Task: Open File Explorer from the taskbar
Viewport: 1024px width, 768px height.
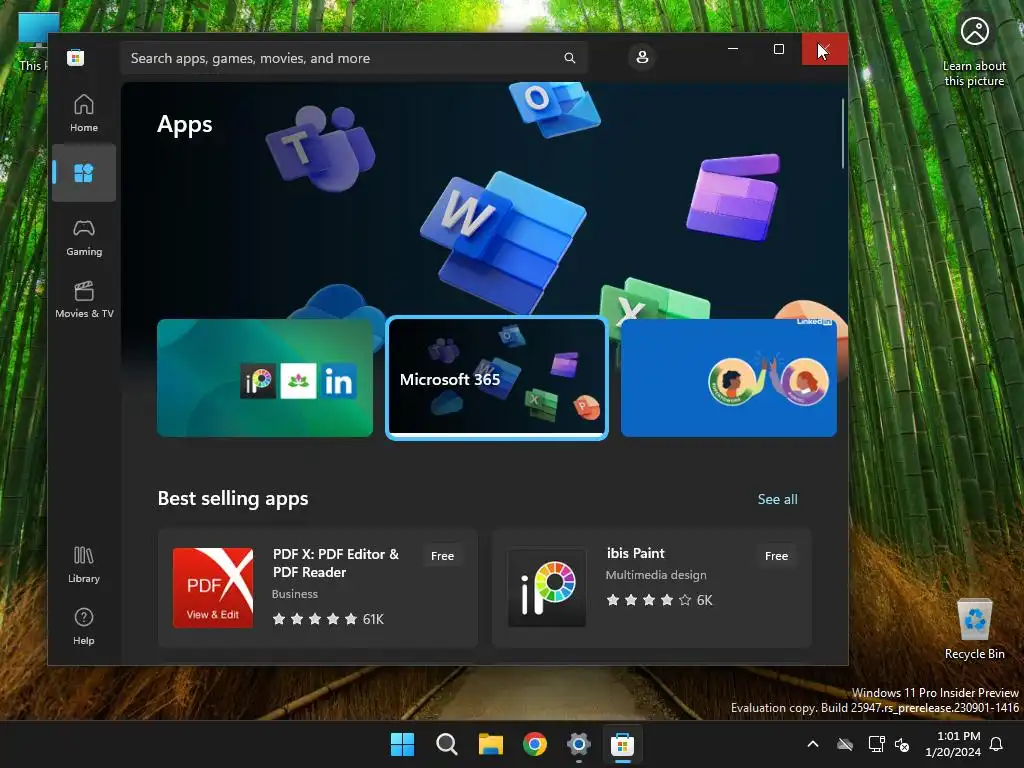Action: point(490,744)
